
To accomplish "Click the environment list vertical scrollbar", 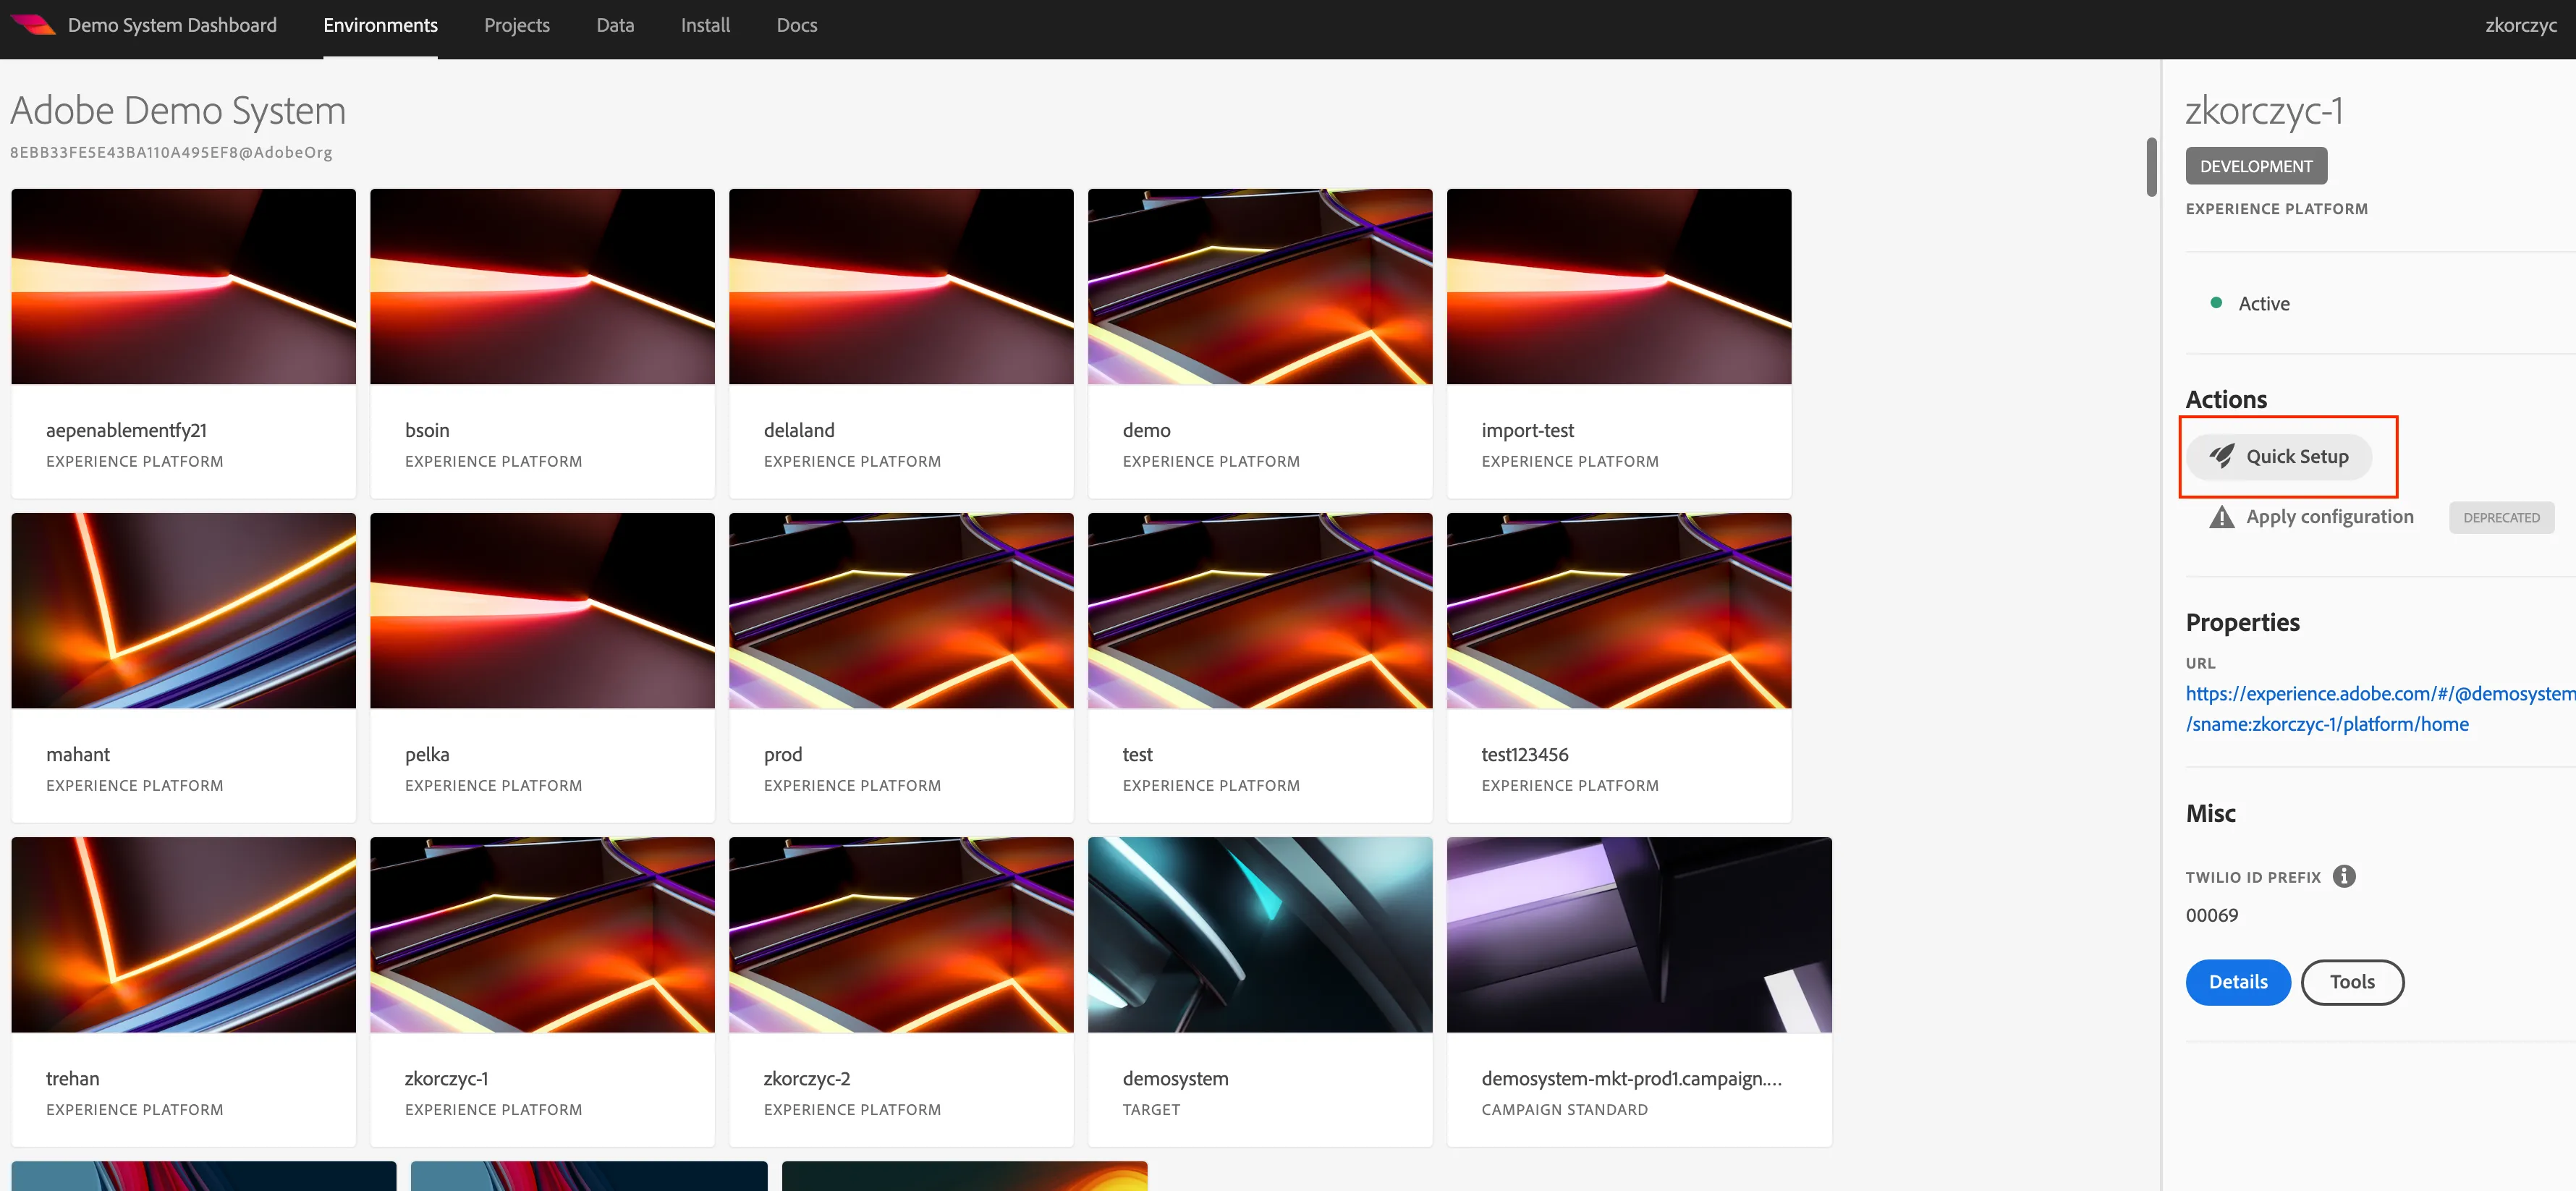I will (x=2151, y=167).
